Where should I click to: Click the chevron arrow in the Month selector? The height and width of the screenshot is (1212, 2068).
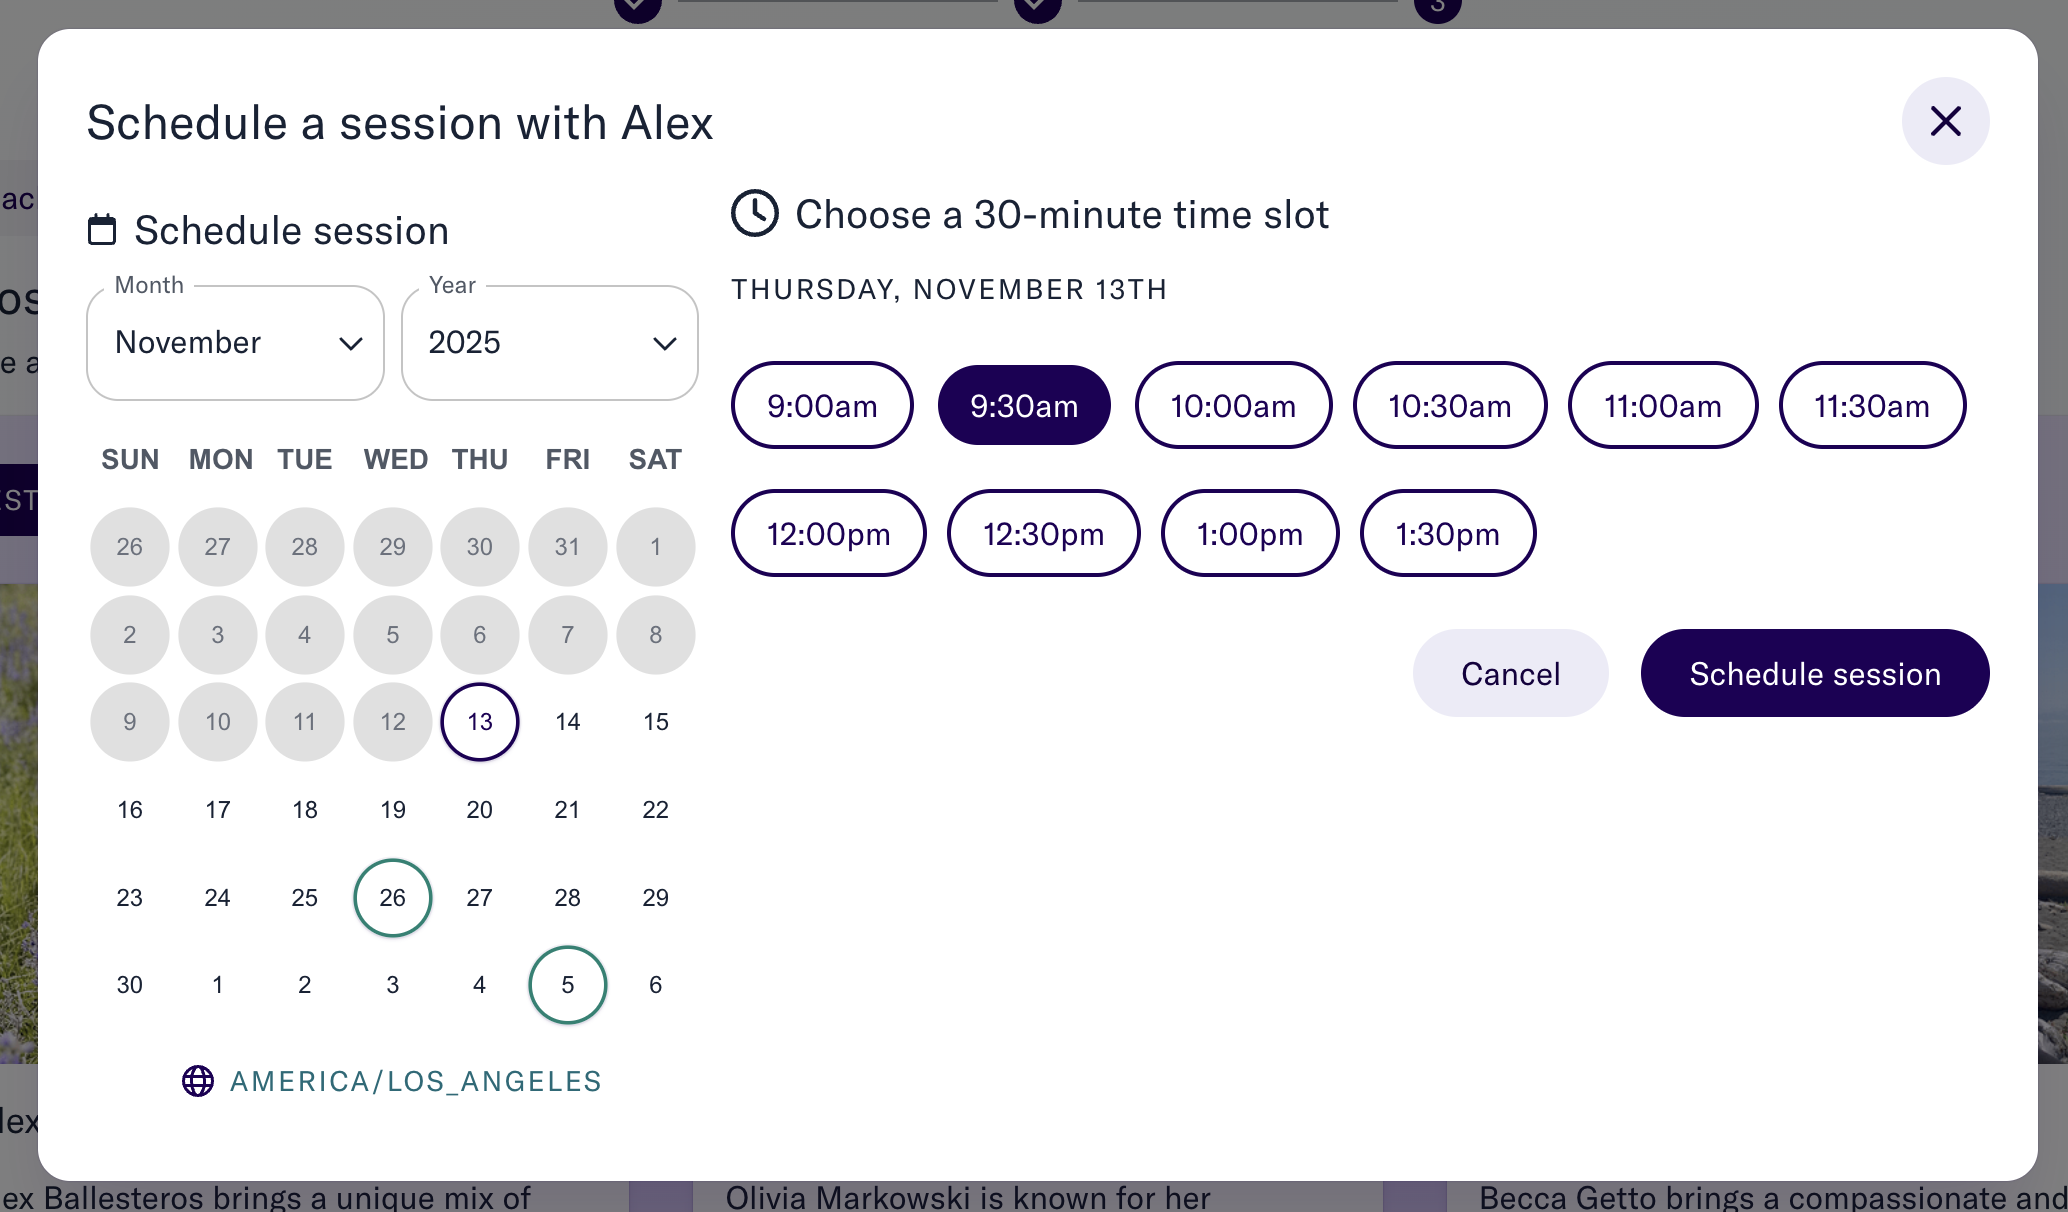point(351,344)
